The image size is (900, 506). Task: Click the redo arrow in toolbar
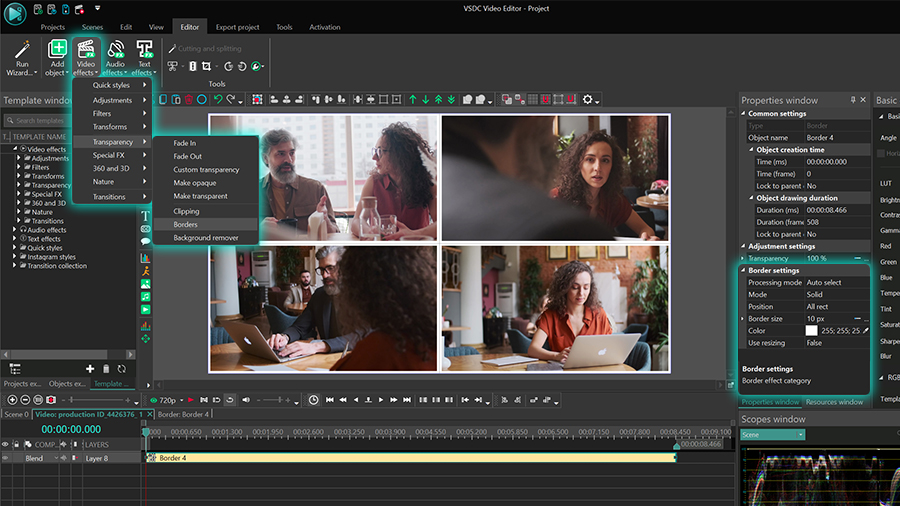(x=231, y=99)
